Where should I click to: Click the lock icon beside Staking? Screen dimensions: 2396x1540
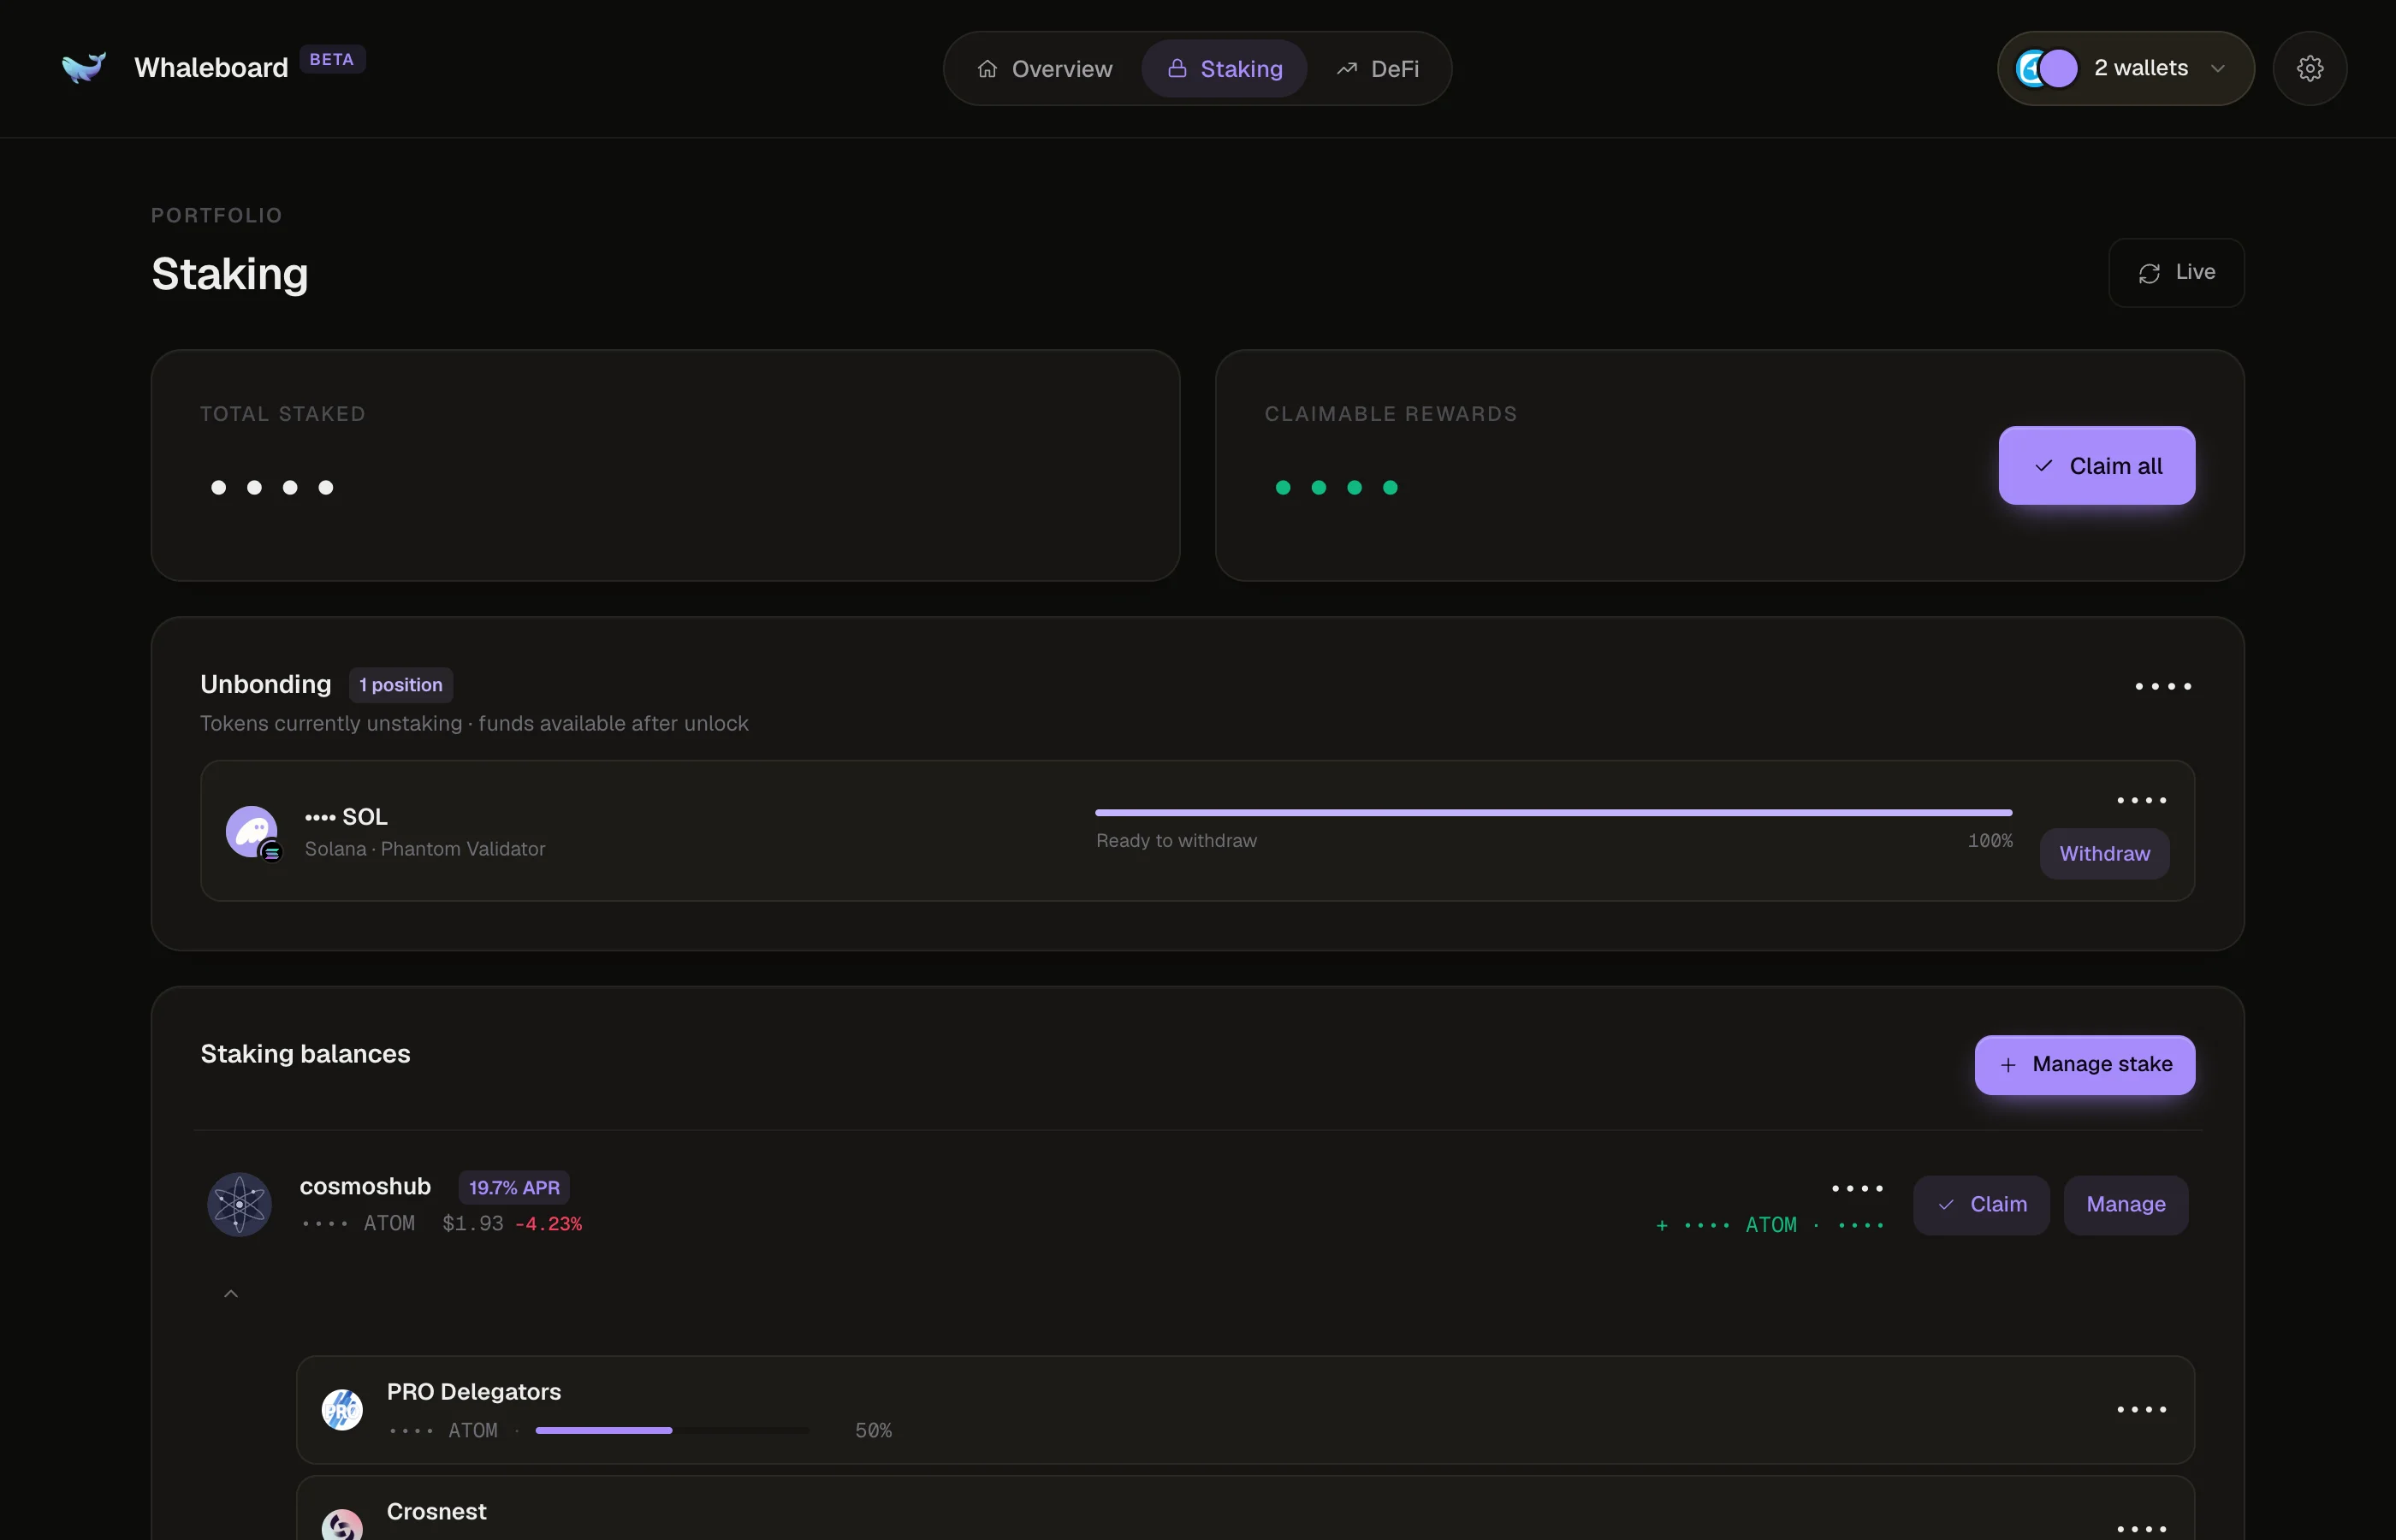[x=1177, y=68]
